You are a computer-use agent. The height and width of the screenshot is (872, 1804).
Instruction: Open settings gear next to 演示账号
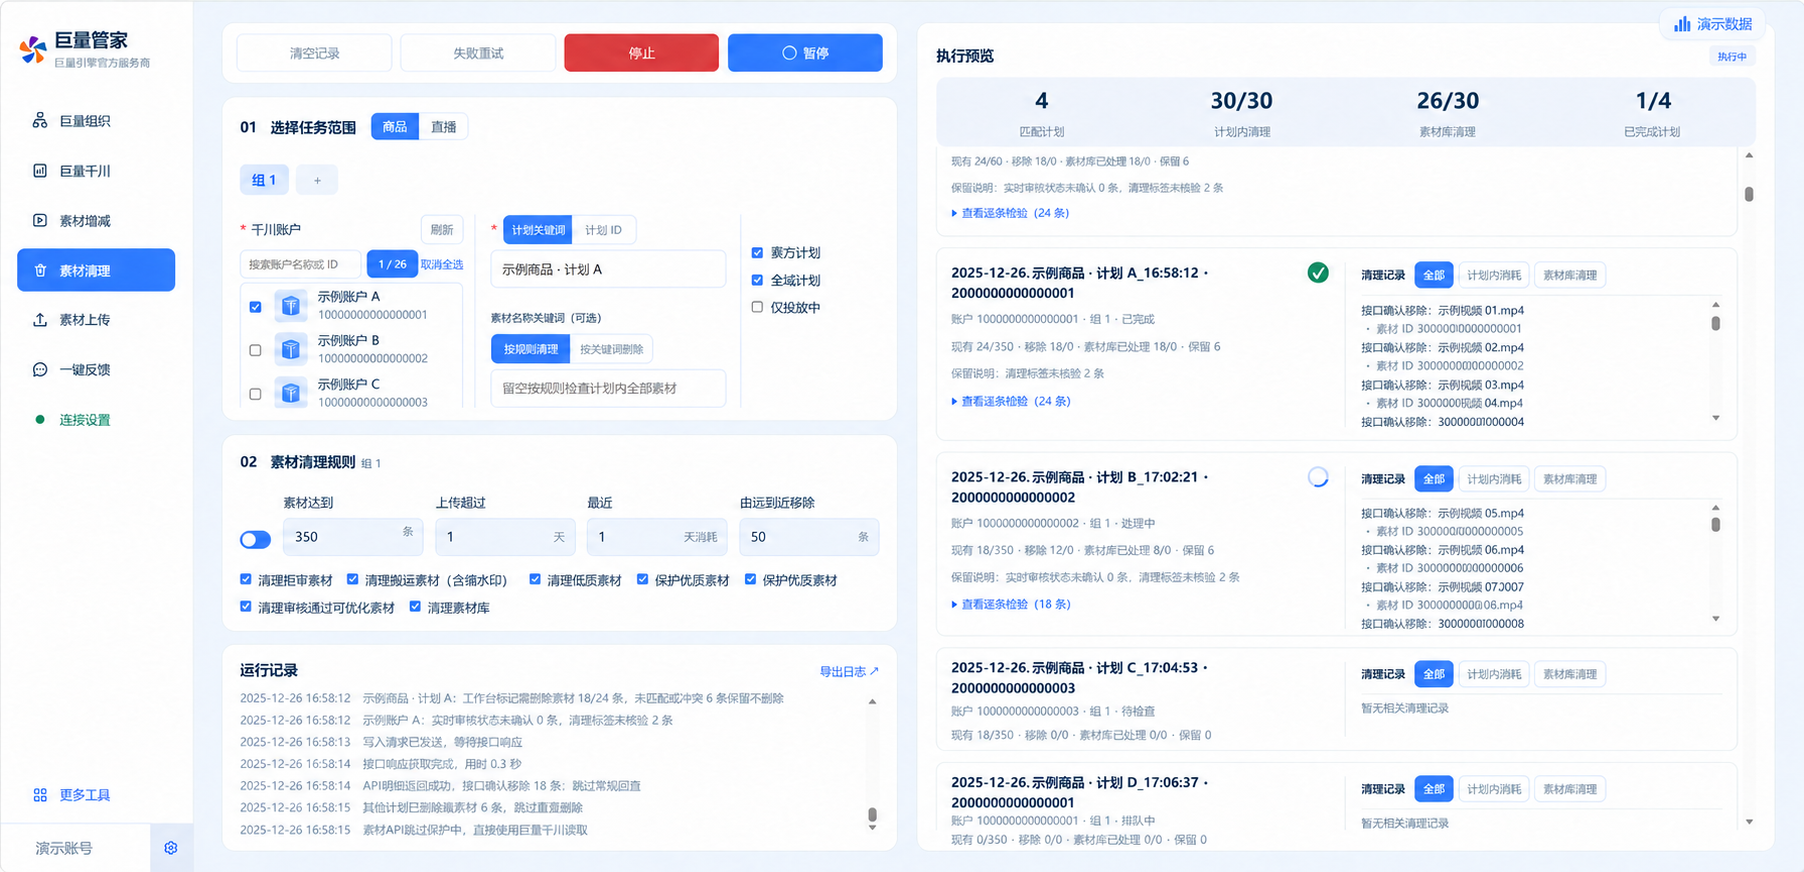[171, 848]
